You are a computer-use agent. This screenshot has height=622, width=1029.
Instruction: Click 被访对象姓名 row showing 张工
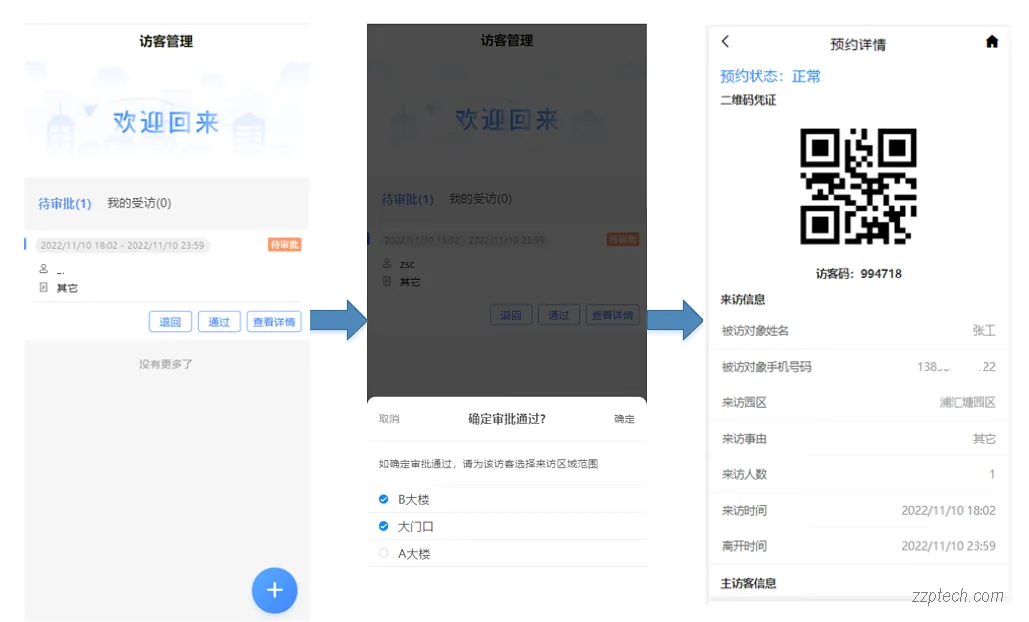[858, 331]
